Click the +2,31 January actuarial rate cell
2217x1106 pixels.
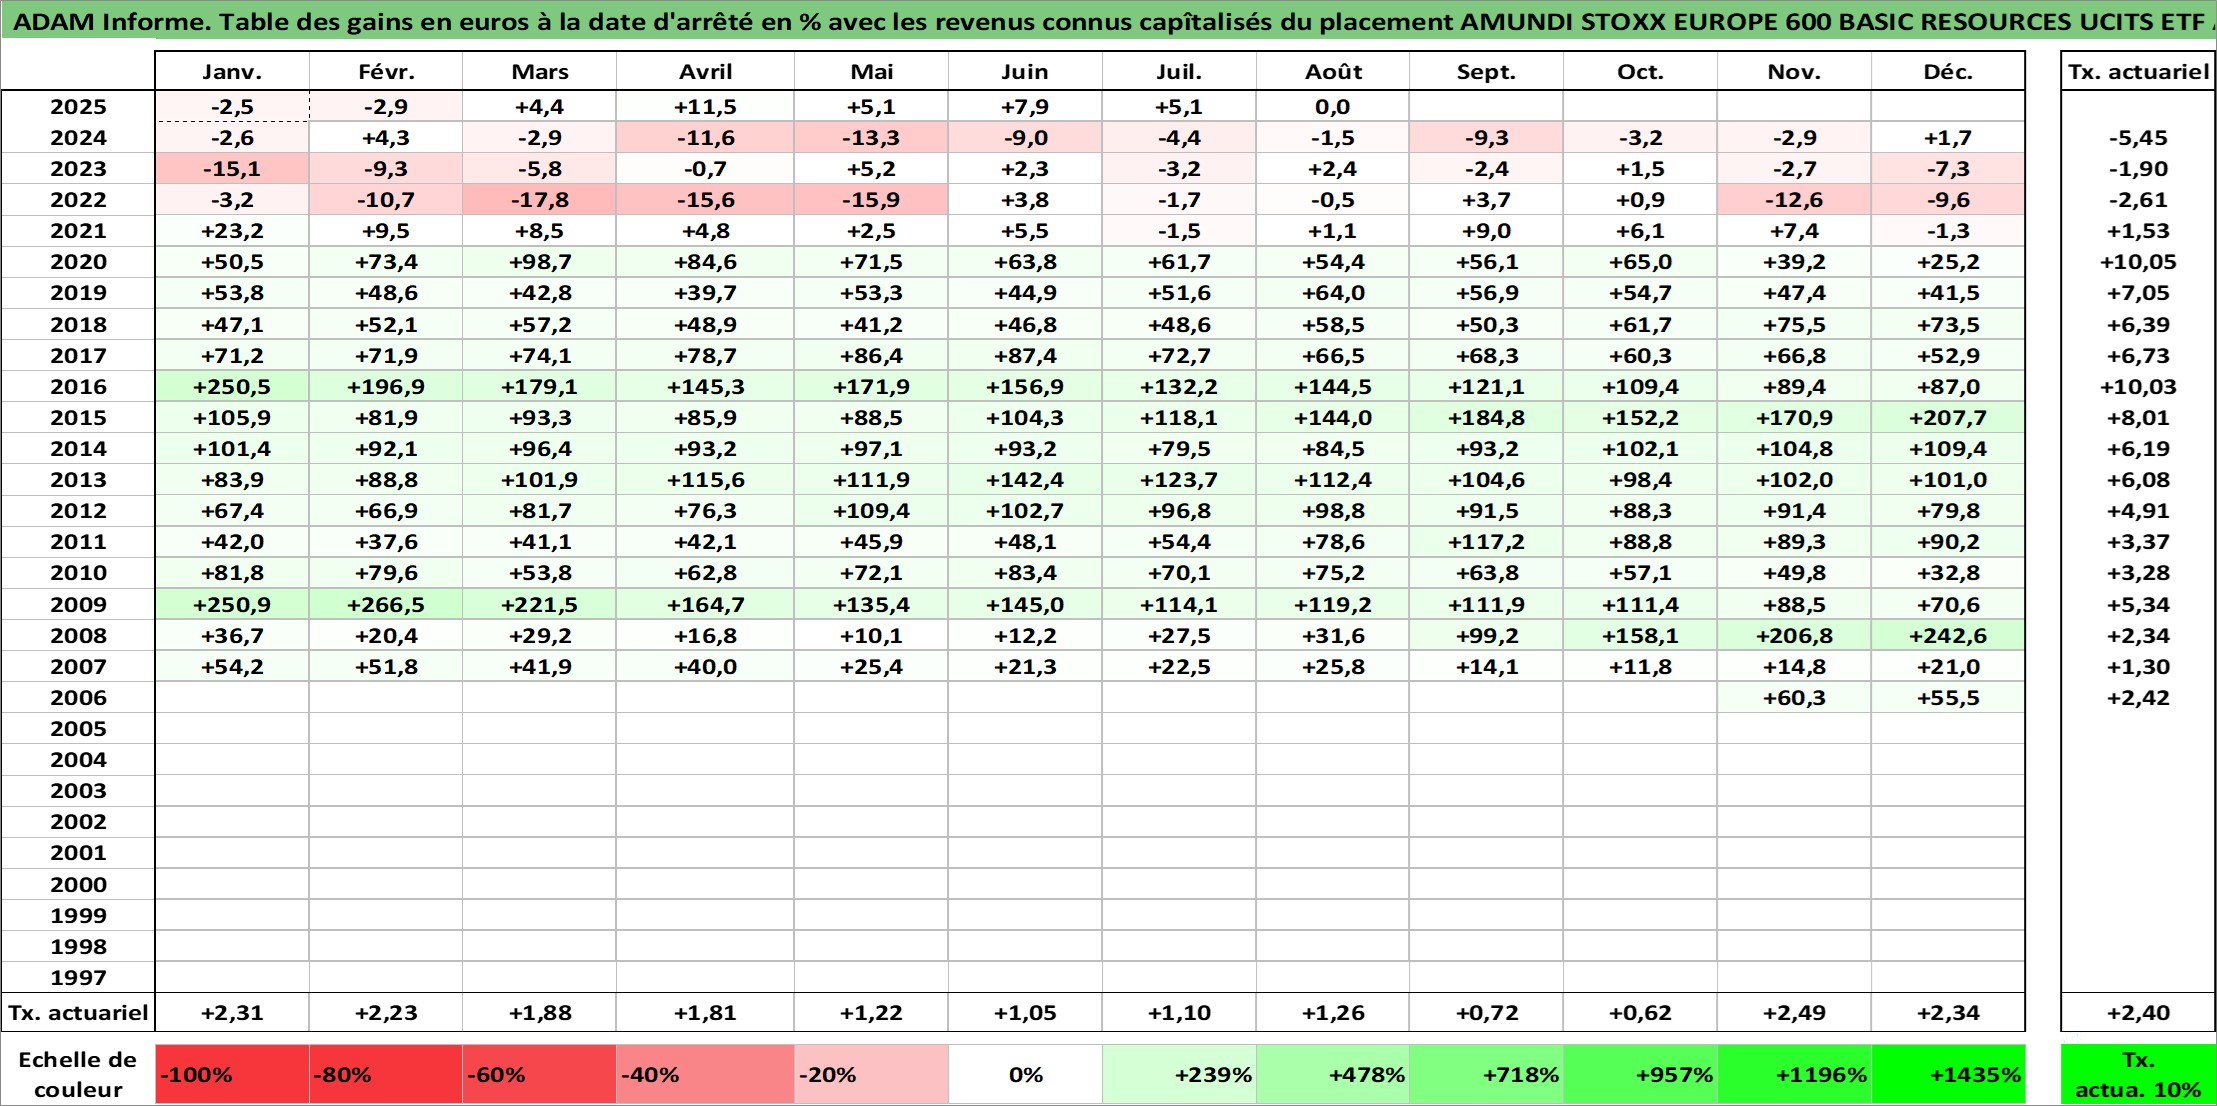pyautogui.click(x=232, y=1013)
